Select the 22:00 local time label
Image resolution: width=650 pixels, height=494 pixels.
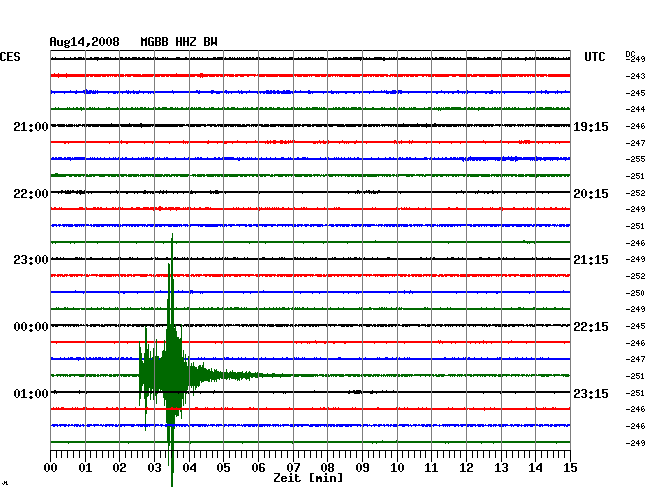pyautogui.click(x=31, y=194)
